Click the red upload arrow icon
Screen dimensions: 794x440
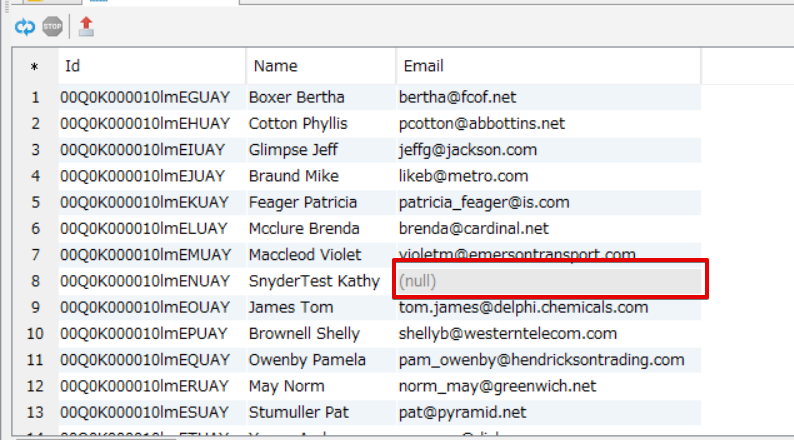coord(86,26)
